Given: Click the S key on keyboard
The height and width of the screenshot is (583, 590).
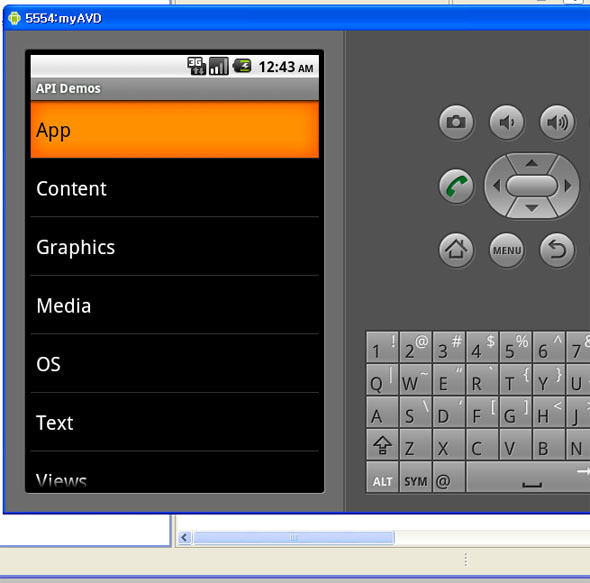Looking at the screenshot, I should [x=415, y=412].
